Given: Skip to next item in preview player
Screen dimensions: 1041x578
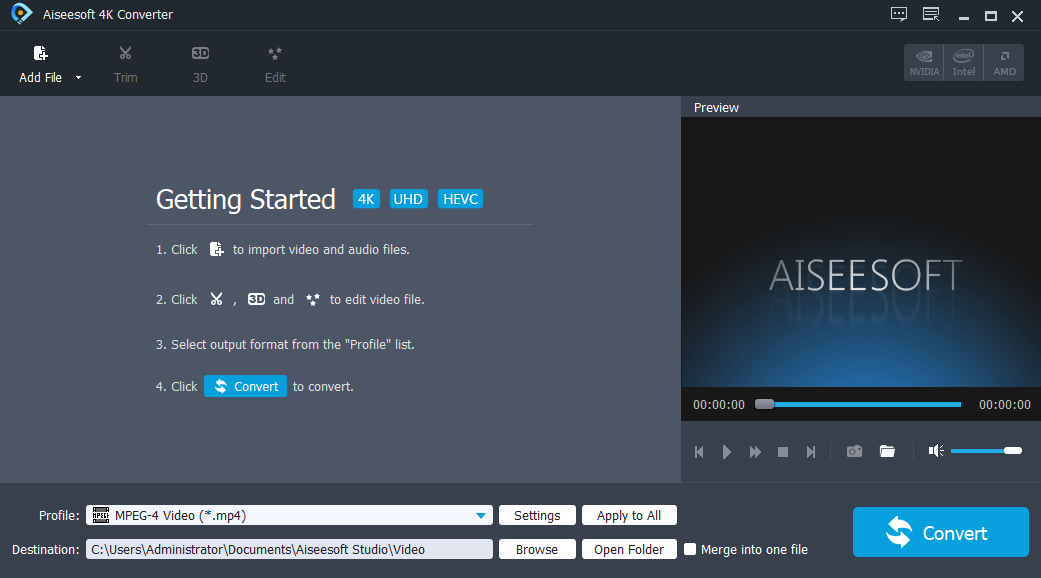Looking at the screenshot, I should pyautogui.click(x=811, y=452).
